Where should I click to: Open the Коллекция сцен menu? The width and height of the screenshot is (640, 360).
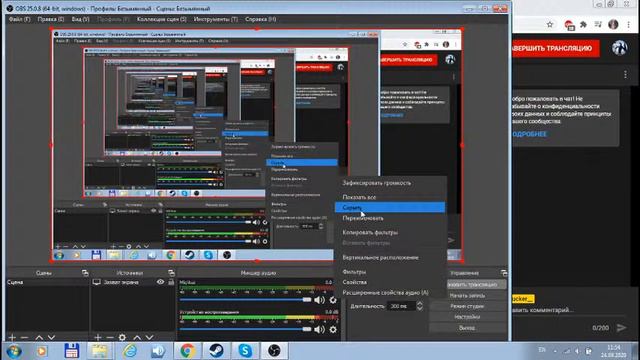(162, 19)
